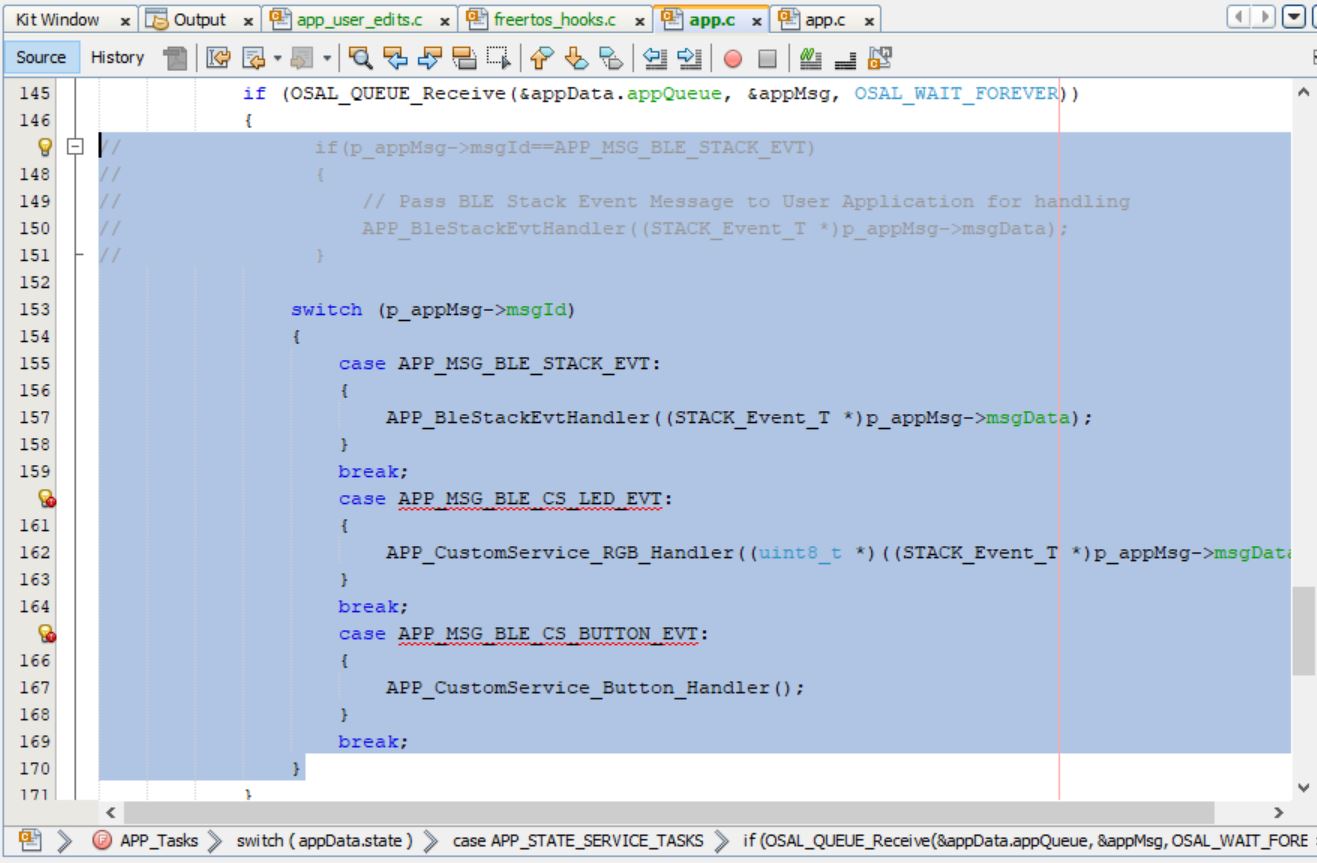Click error hint icon beside APP_MSG_BLE_CS_LED_EVT line
The image size is (1317, 863).
coord(46,498)
